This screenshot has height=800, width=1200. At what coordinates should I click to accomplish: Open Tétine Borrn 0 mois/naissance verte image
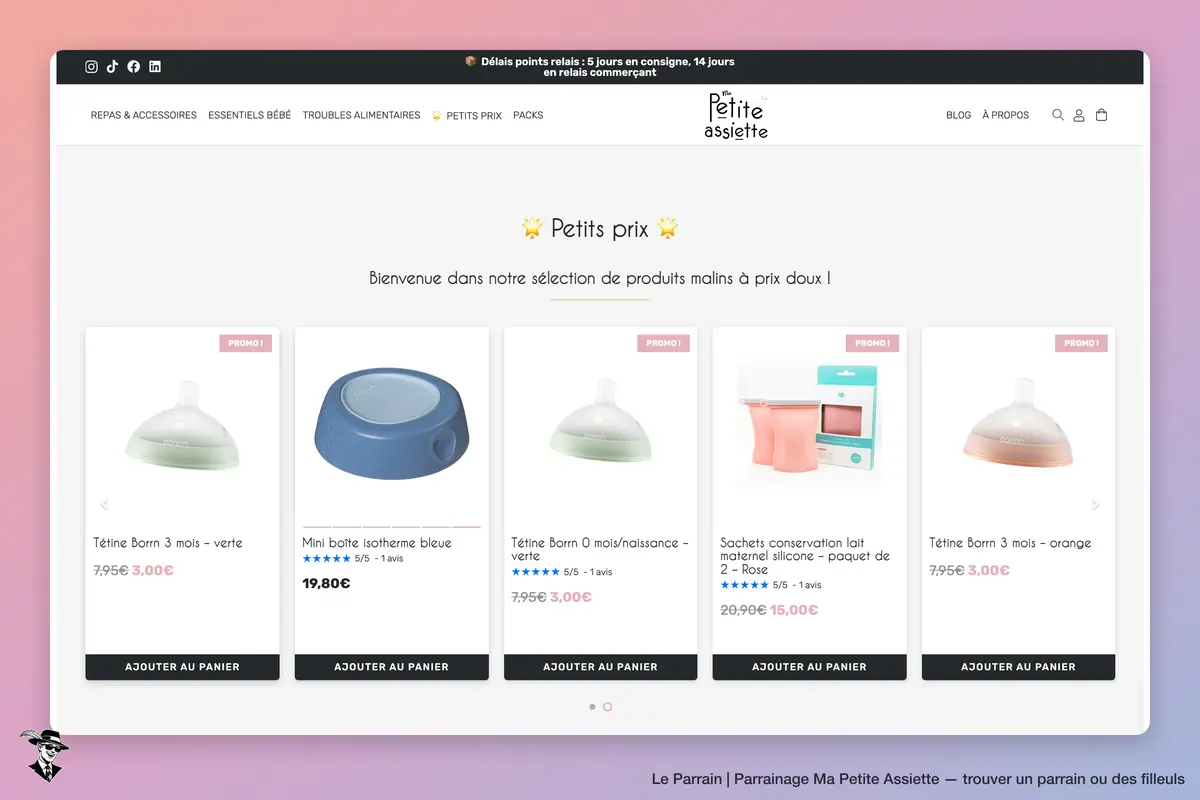[x=600, y=425]
